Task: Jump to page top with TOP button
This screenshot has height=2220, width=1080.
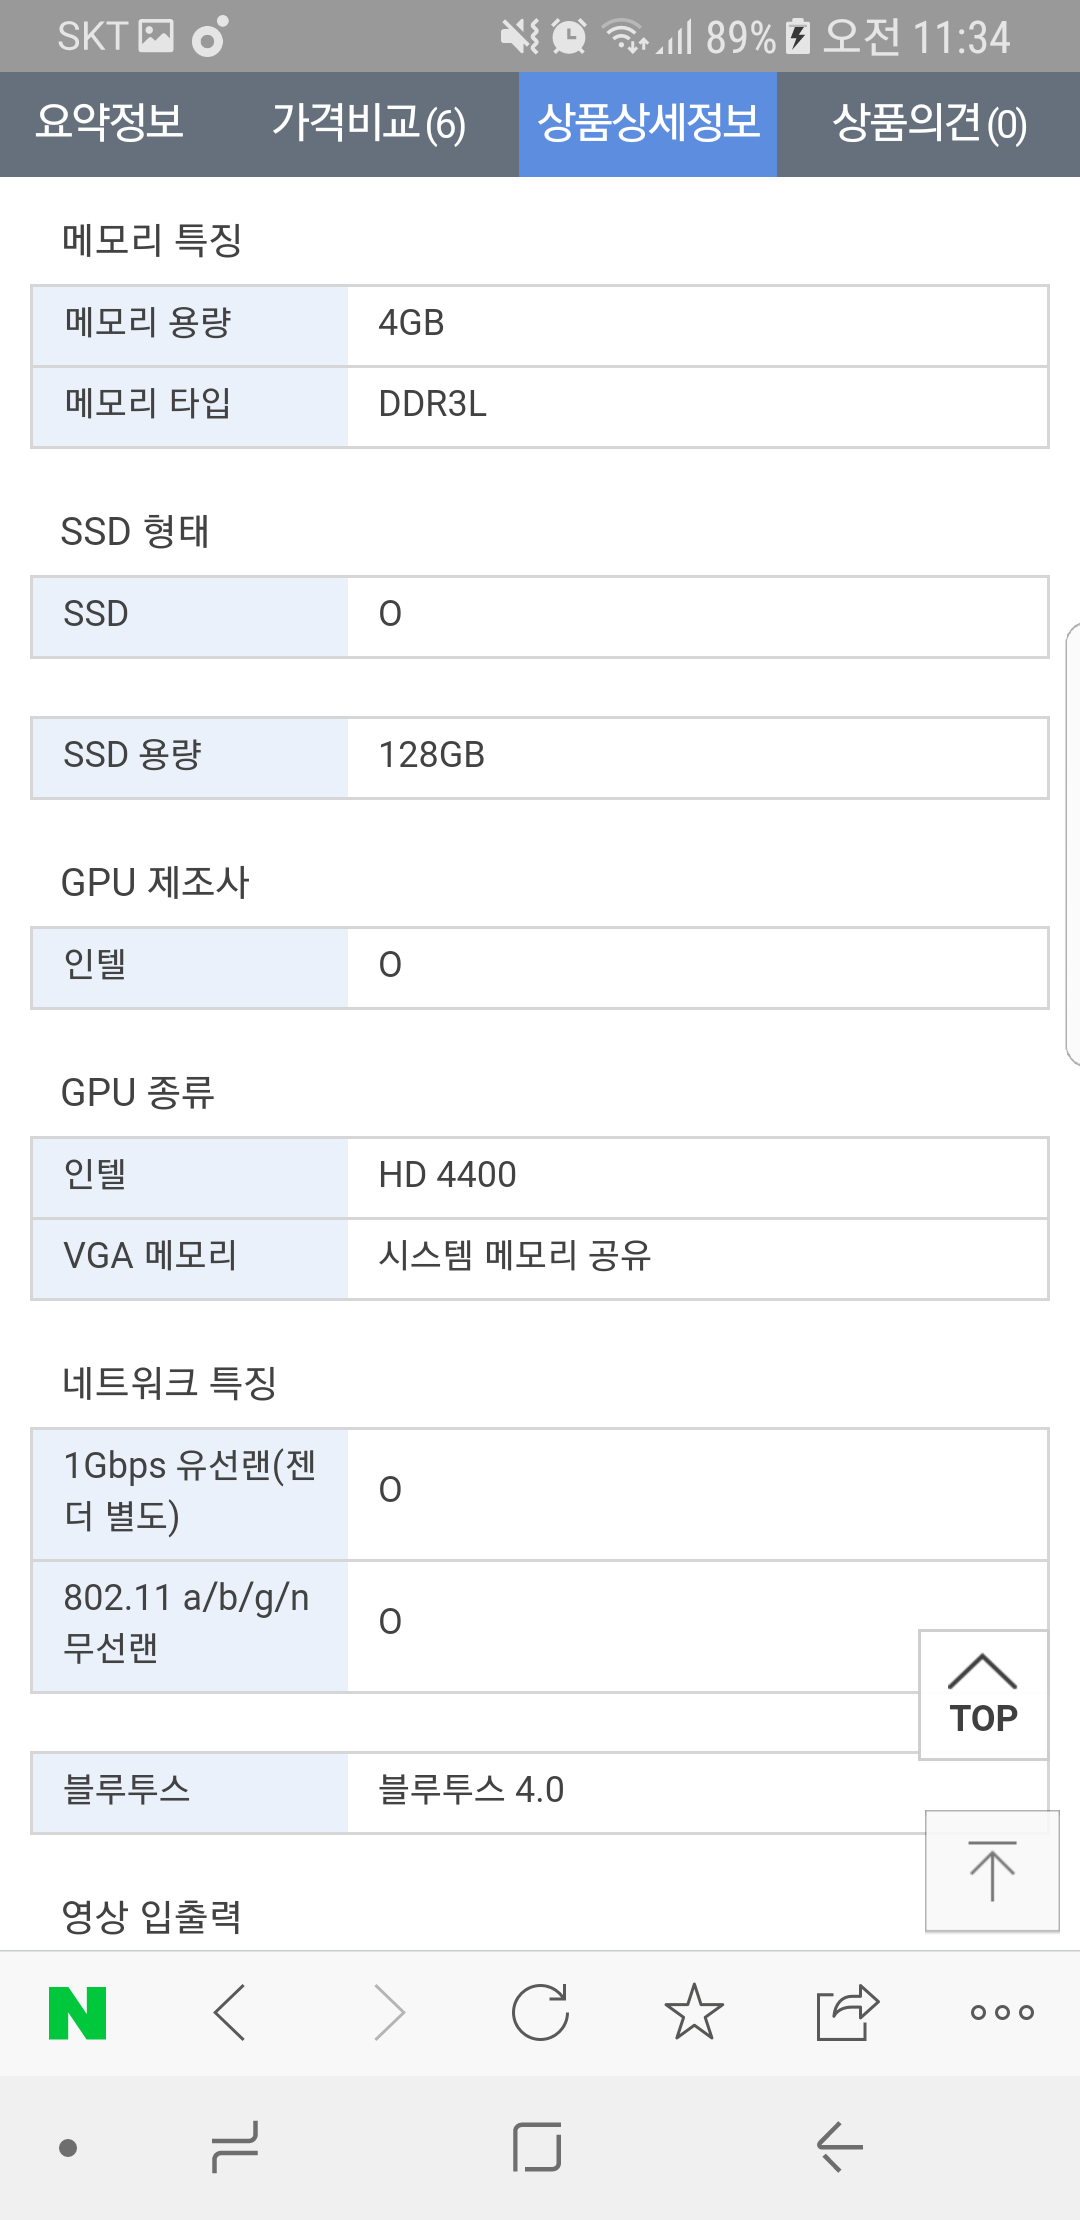Action: [983, 1695]
